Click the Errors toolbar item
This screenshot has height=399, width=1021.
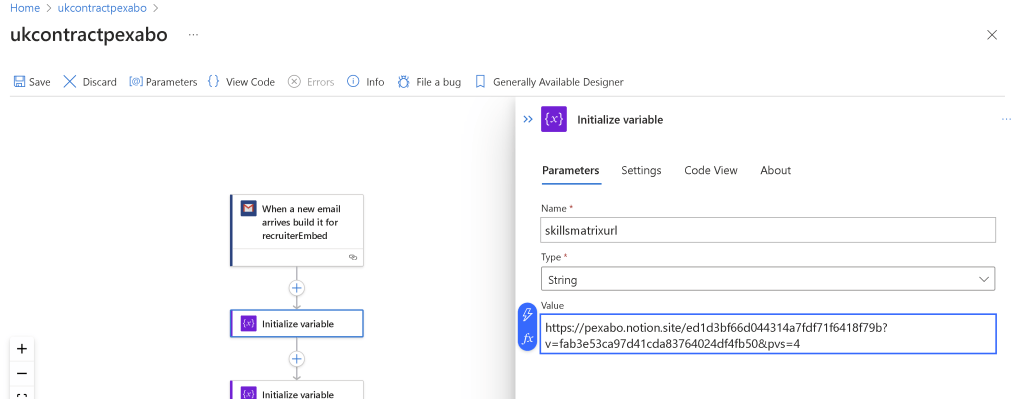[x=311, y=82]
